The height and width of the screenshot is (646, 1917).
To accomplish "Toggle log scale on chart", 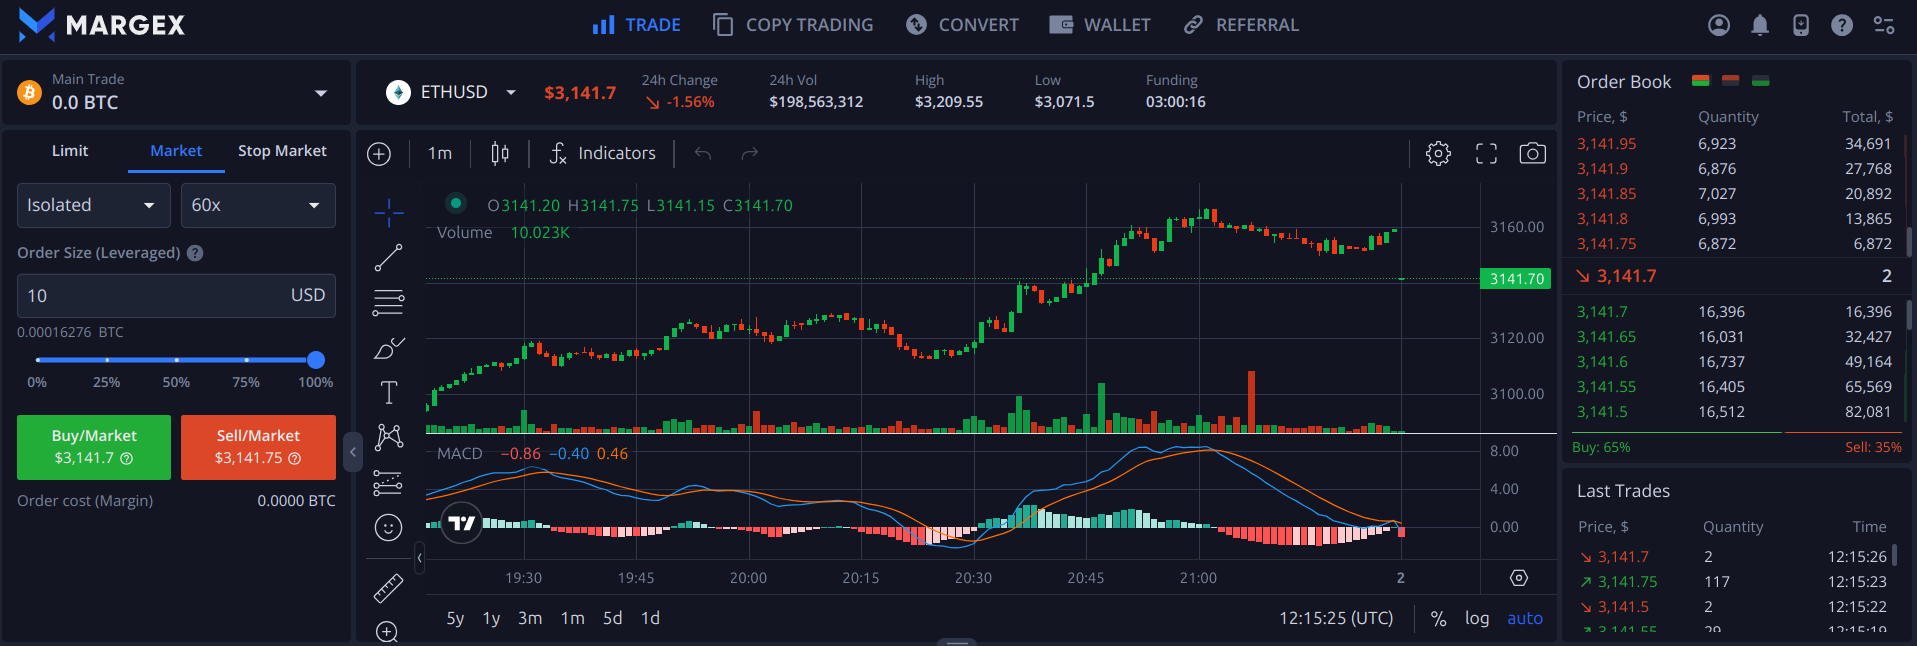I will 1477,618.
